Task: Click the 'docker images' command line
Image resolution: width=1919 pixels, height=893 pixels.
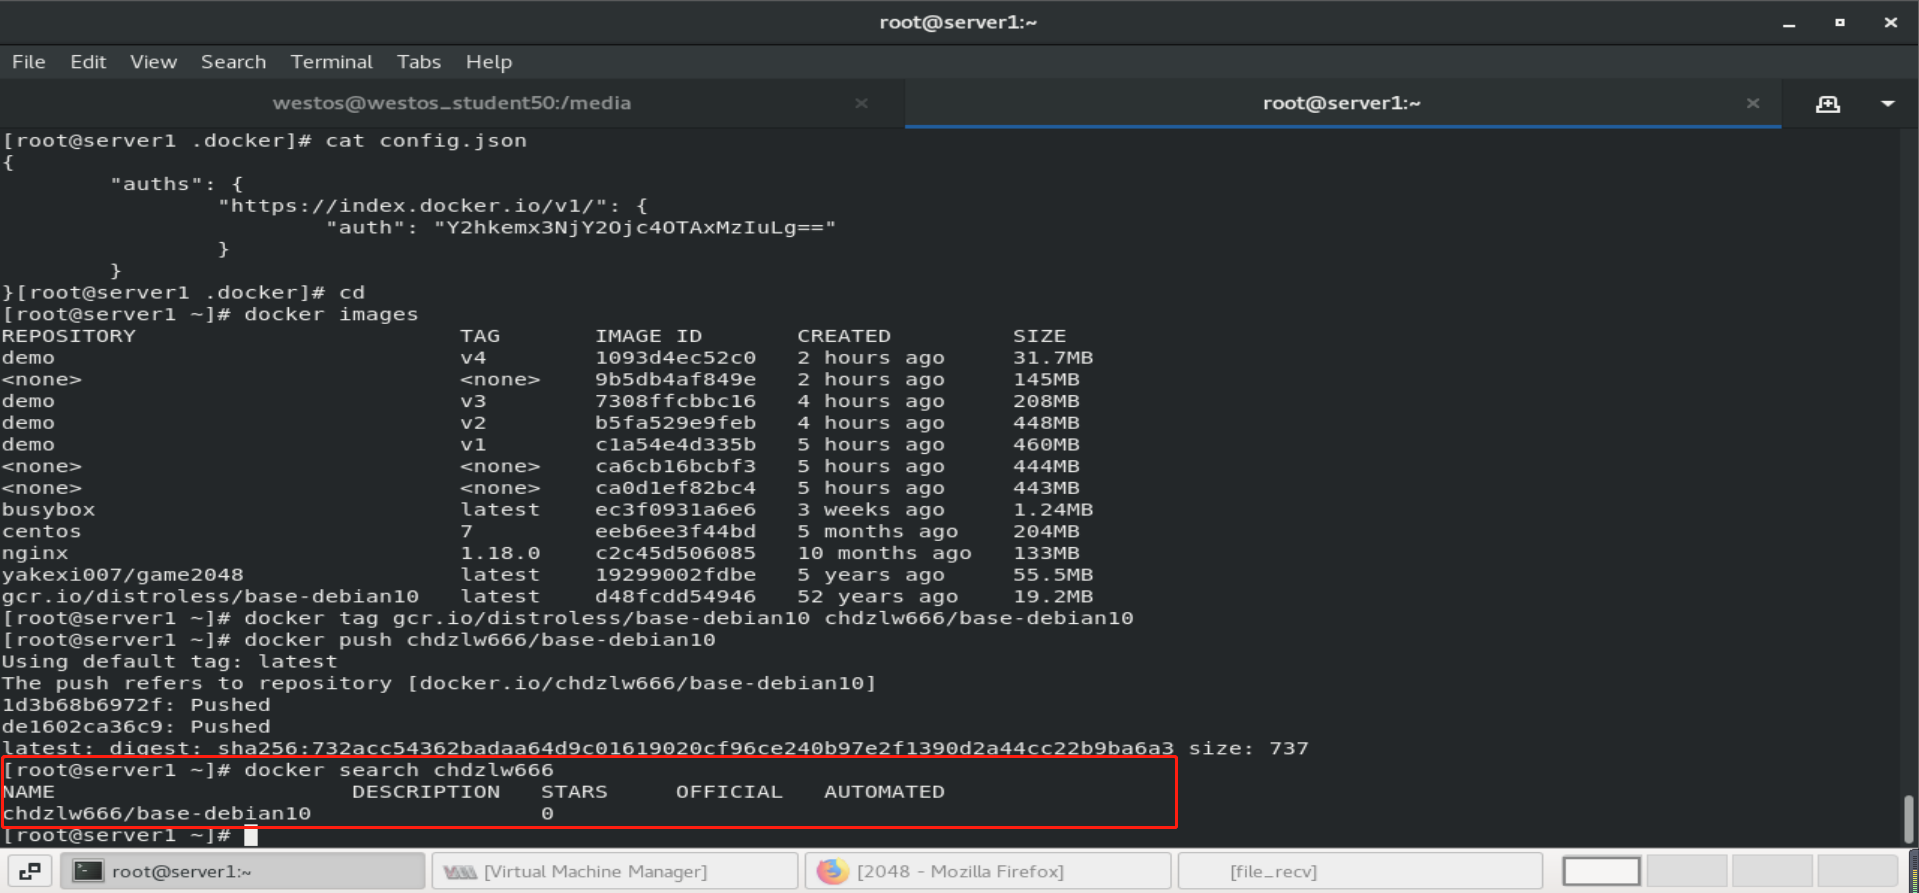Action: (210, 315)
